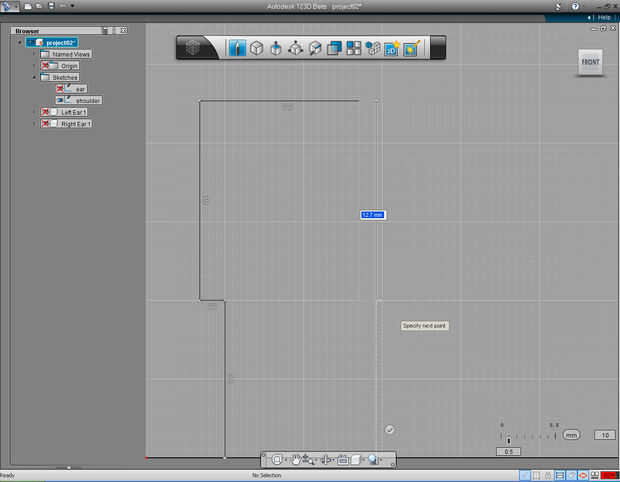Click the grid scale slider track
Screen dimensions: 620x482
pos(528,436)
